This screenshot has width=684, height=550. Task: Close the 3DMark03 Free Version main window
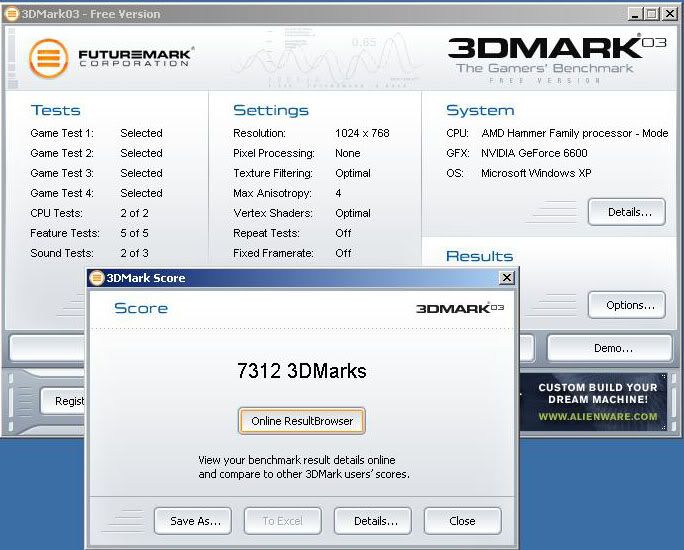pyautogui.click(x=668, y=14)
